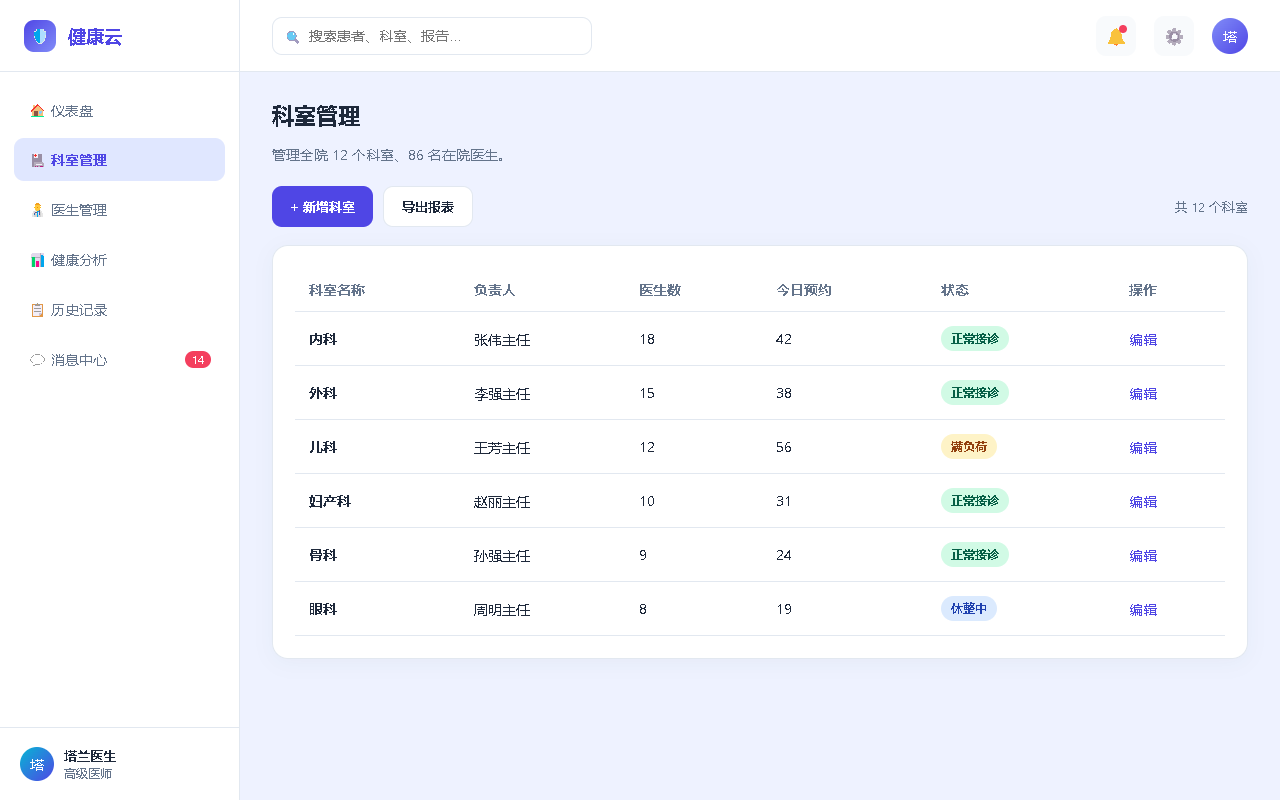
Task: Click 编辑 for the 儿科 row
Action: [1143, 448]
